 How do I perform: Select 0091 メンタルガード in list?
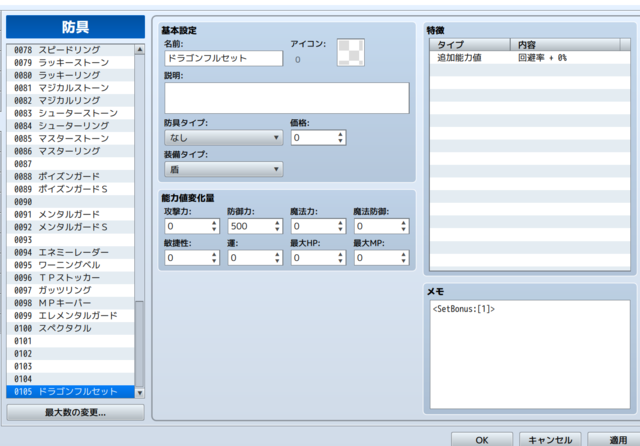(70, 214)
